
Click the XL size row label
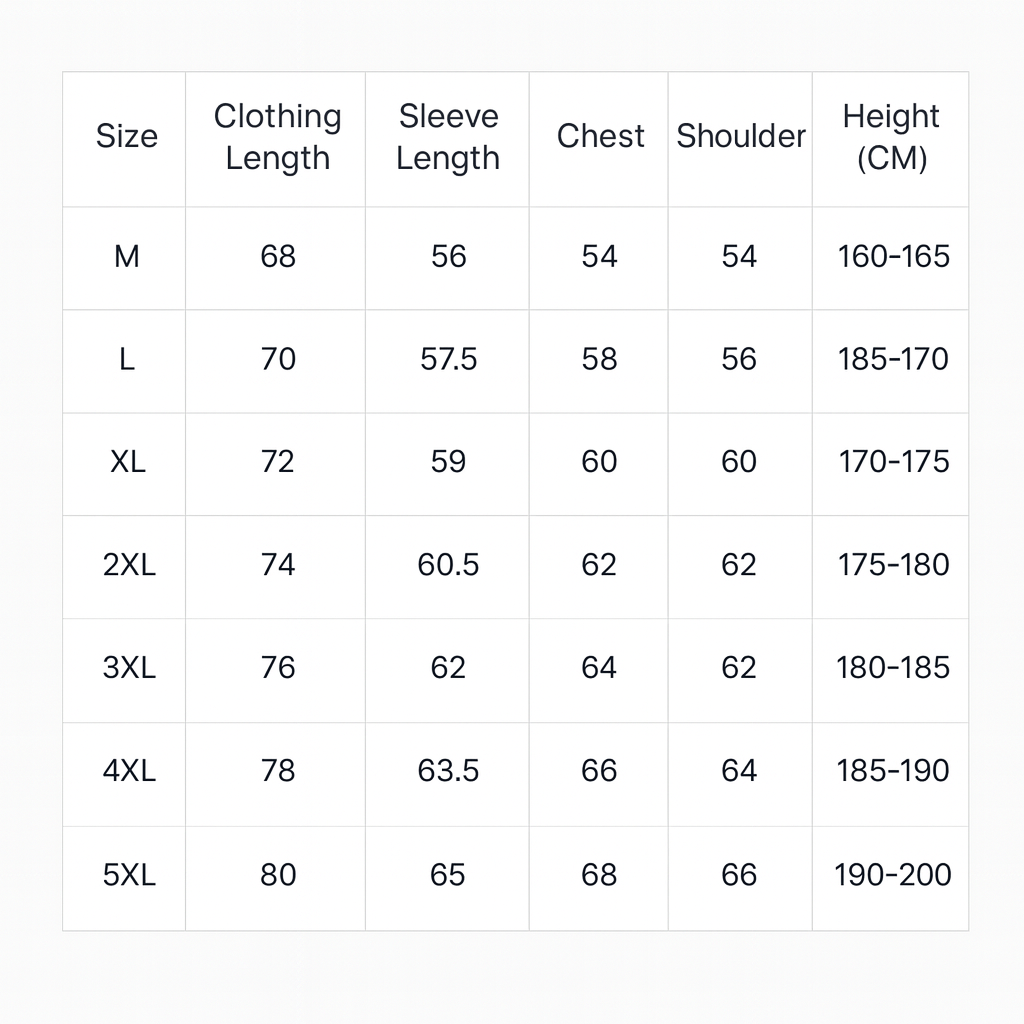127,462
